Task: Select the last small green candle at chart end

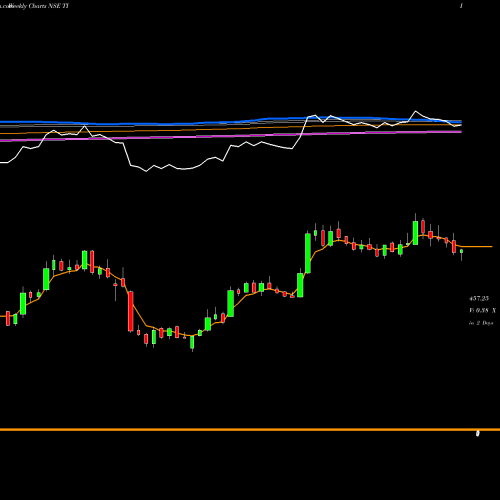Action: [462, 252]
